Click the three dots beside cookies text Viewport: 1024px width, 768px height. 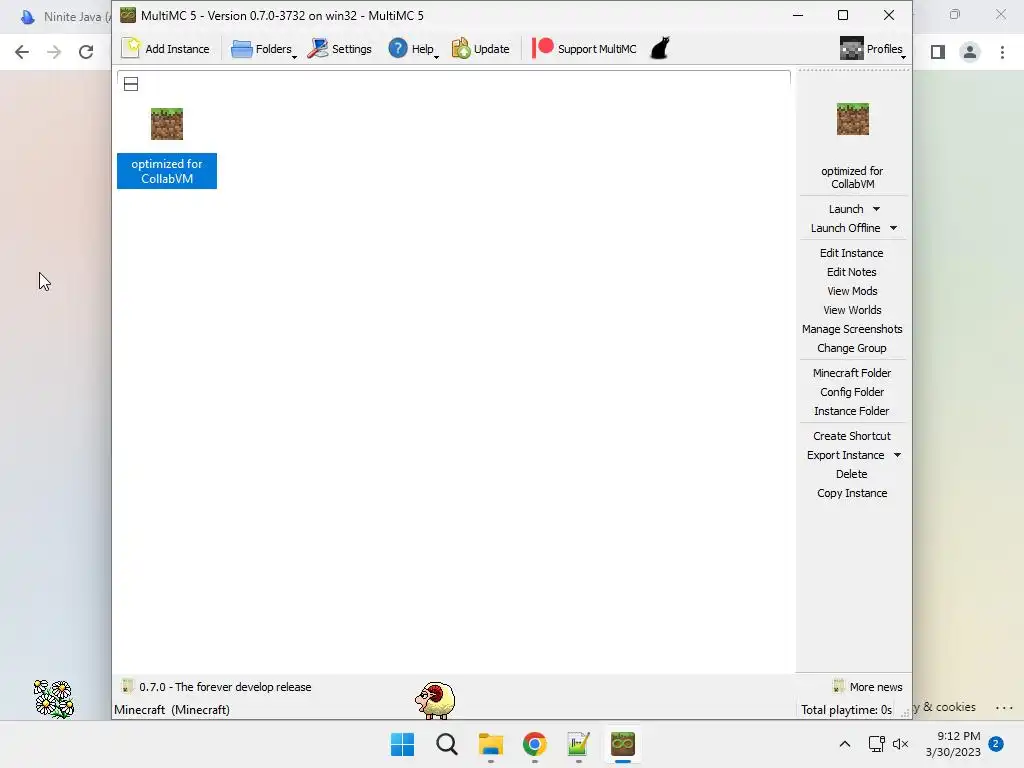click(1004, 707)
